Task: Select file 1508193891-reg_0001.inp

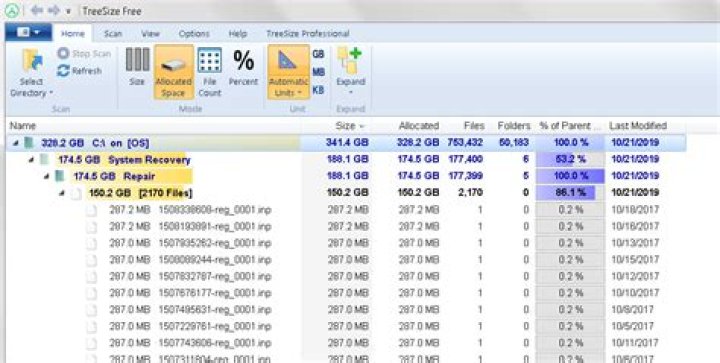Action: [x=215, y=226]
